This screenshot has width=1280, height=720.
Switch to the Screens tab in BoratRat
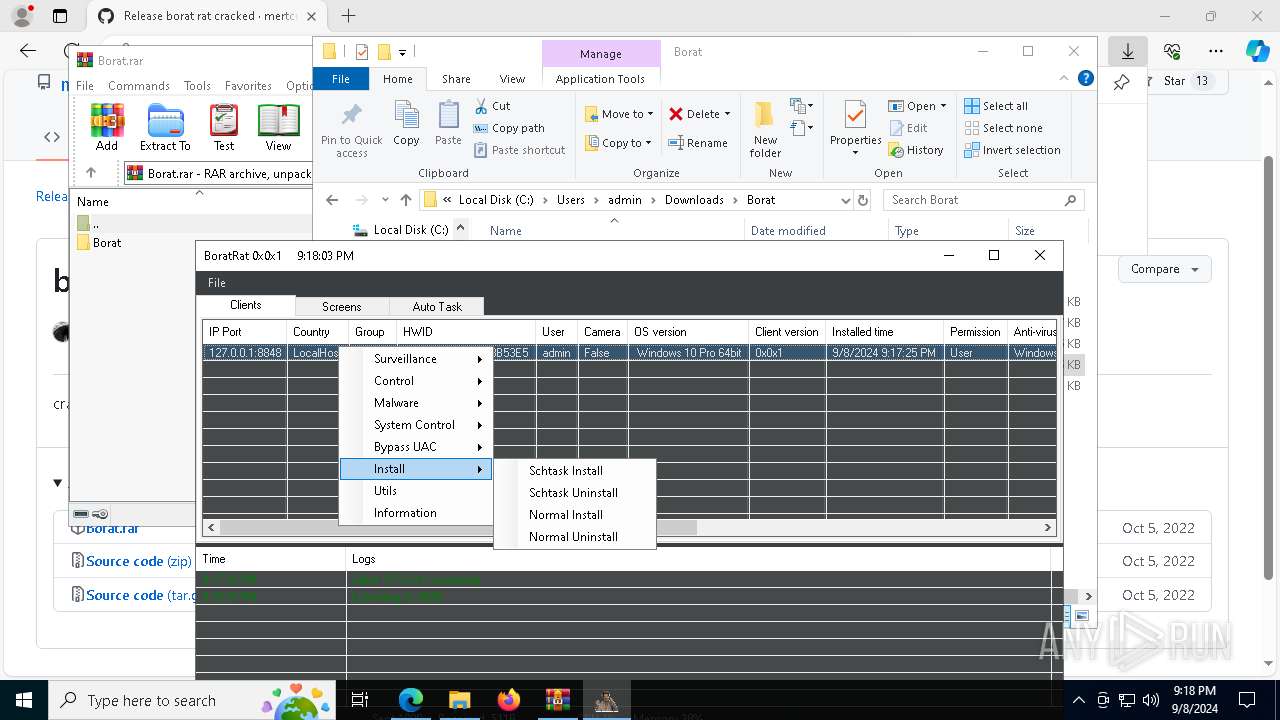[341, 307]
